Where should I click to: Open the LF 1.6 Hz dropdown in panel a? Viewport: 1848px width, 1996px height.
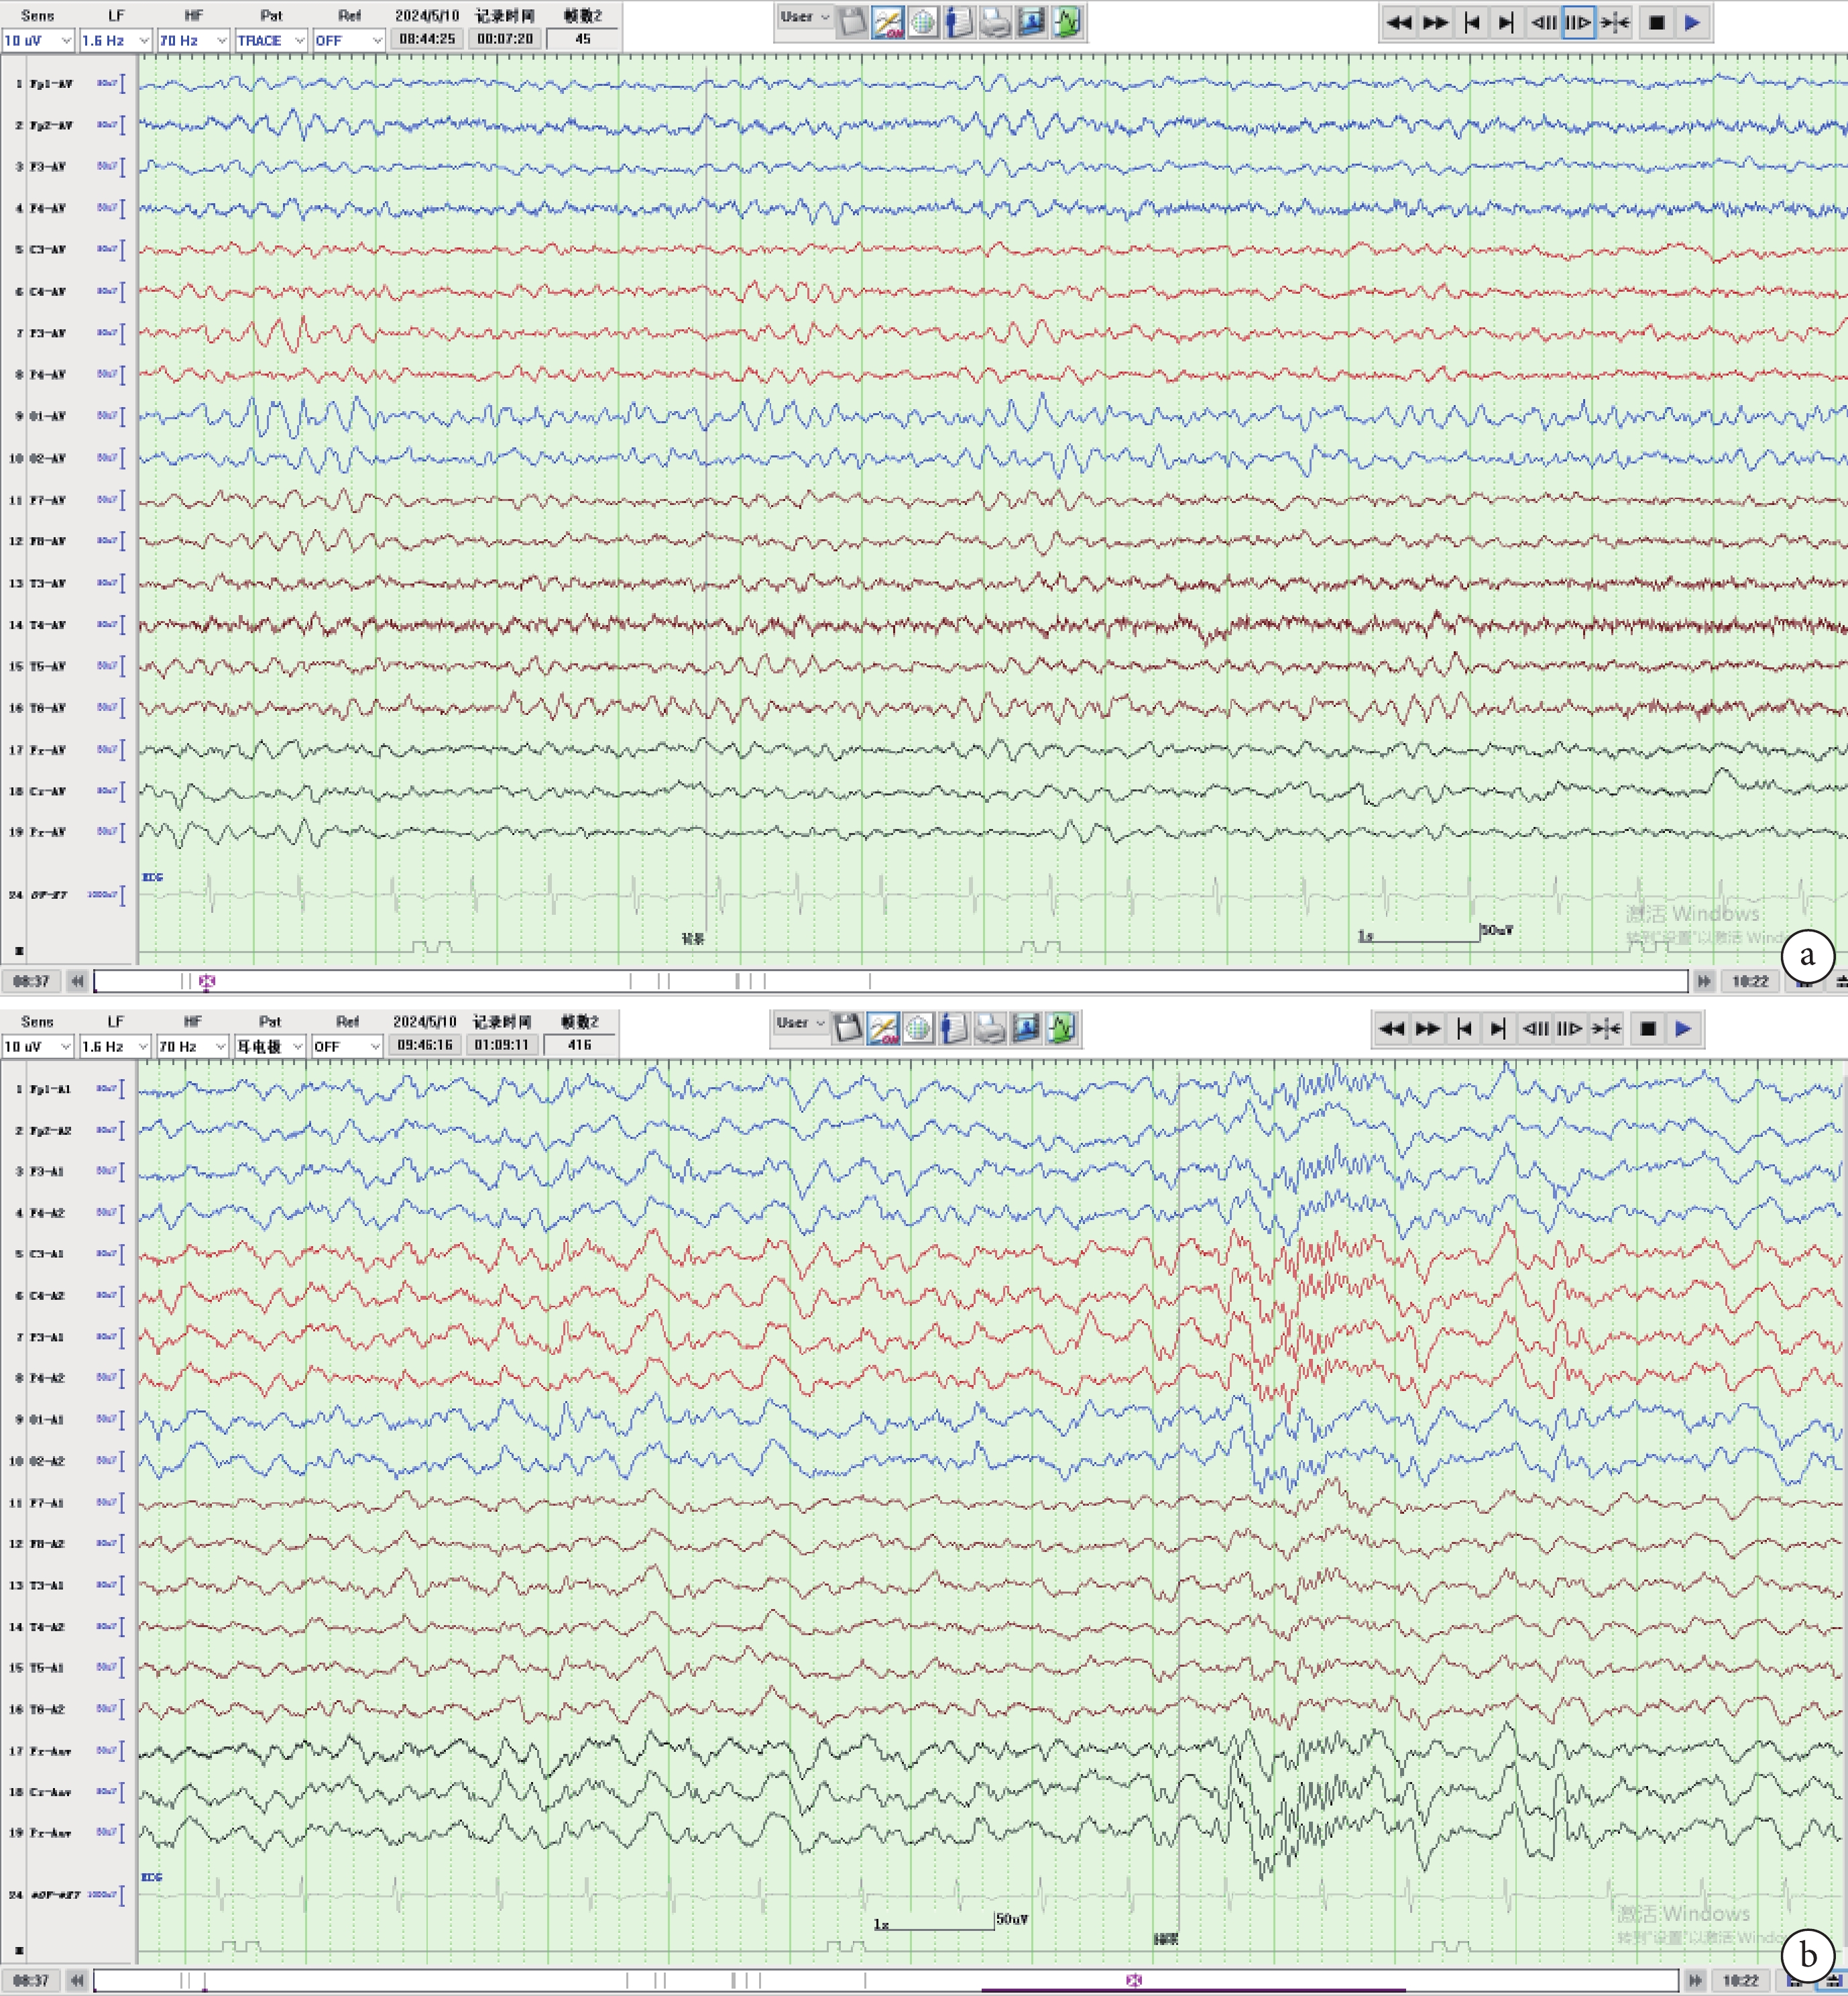coord(116,40)
